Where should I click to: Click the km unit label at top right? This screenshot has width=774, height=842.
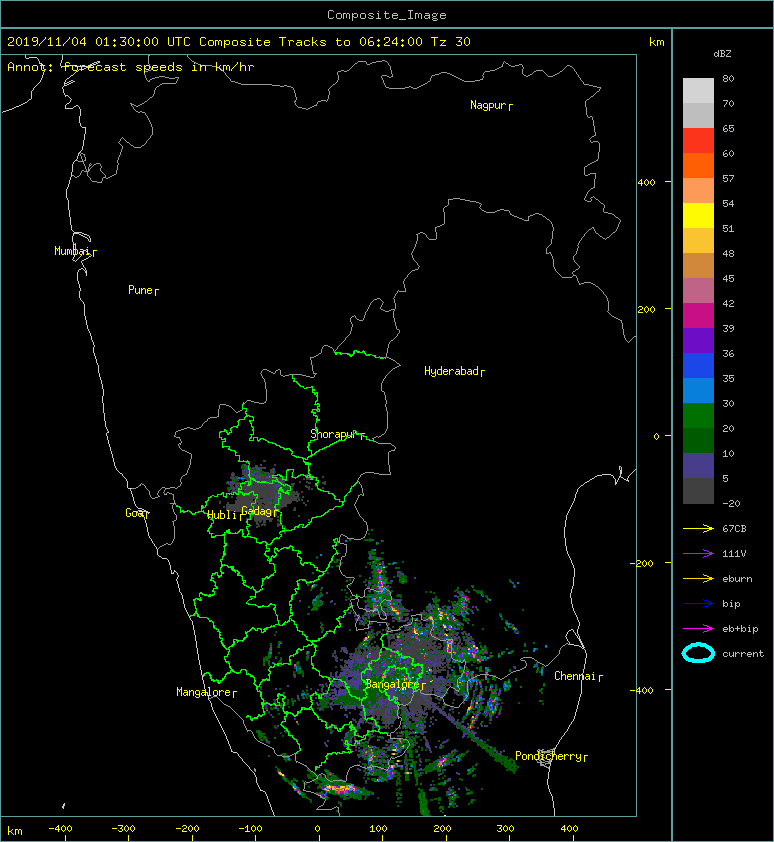(x=657, y=42)
